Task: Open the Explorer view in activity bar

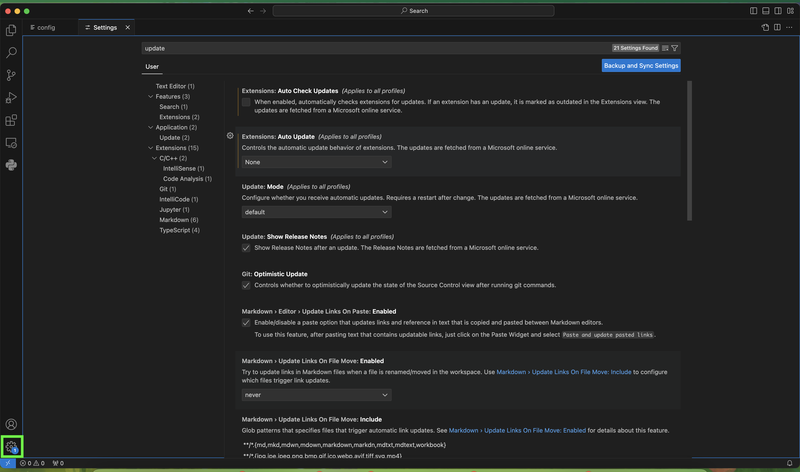Action: pyautogui.click(x=11, y=31)
